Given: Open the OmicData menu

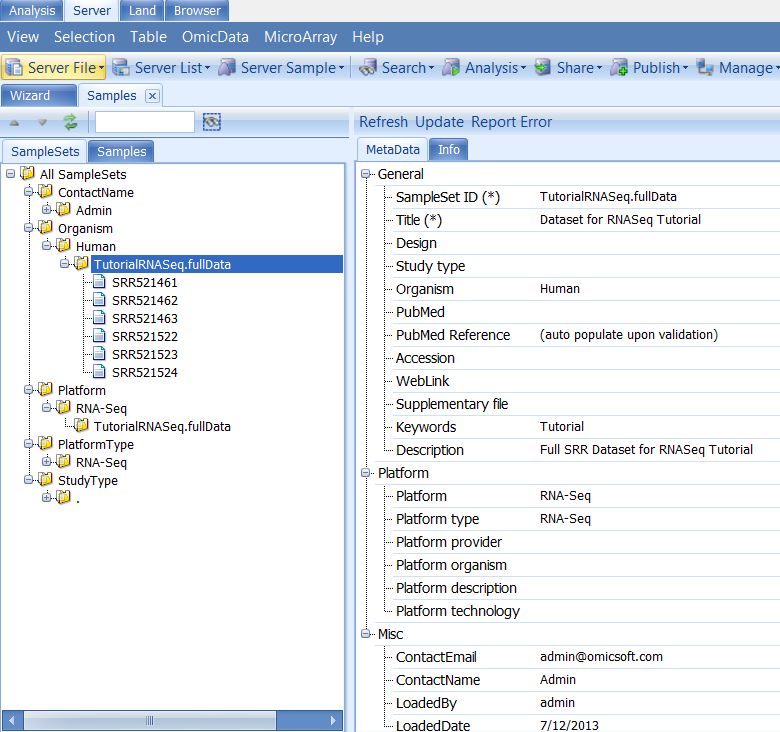Looking at the screenshot, I should click(x=215, y=37).
